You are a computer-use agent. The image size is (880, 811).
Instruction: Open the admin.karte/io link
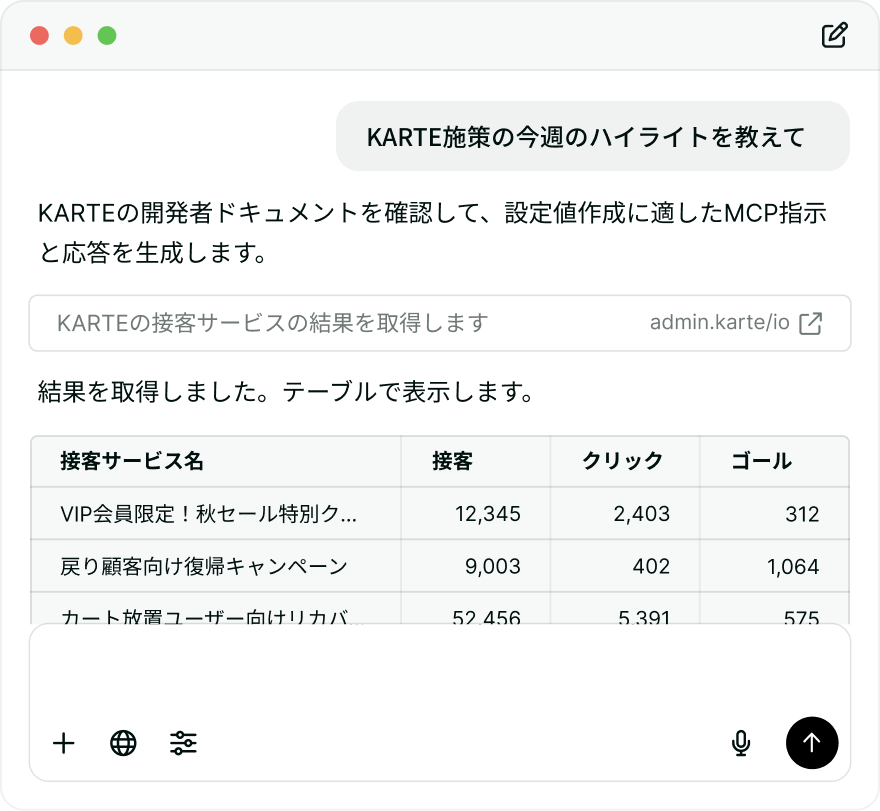point(719,323)
